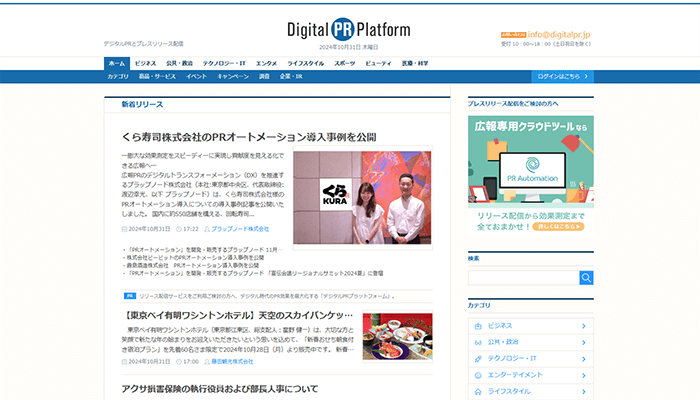
Task: Click the ビジネス category label in sidebar
Action: click(500, 326)
